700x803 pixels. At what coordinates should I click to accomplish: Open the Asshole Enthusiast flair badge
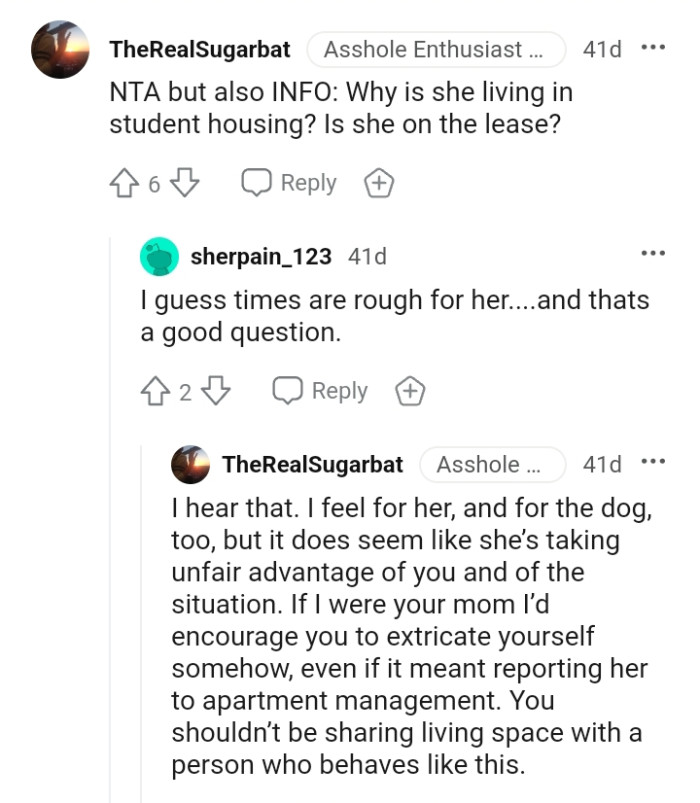pyautogui.click(x=436, y=49)
